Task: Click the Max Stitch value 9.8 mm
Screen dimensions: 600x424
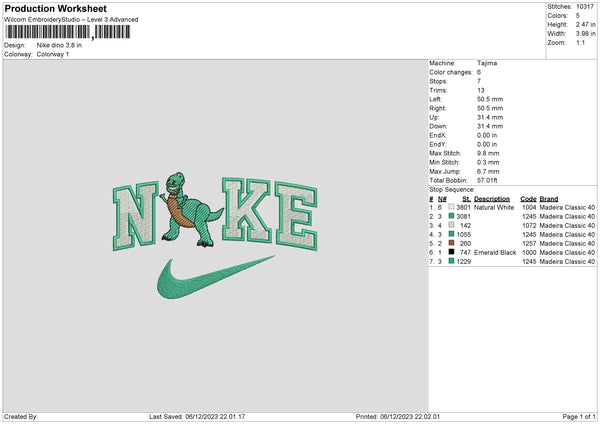Action: [488, 153]
